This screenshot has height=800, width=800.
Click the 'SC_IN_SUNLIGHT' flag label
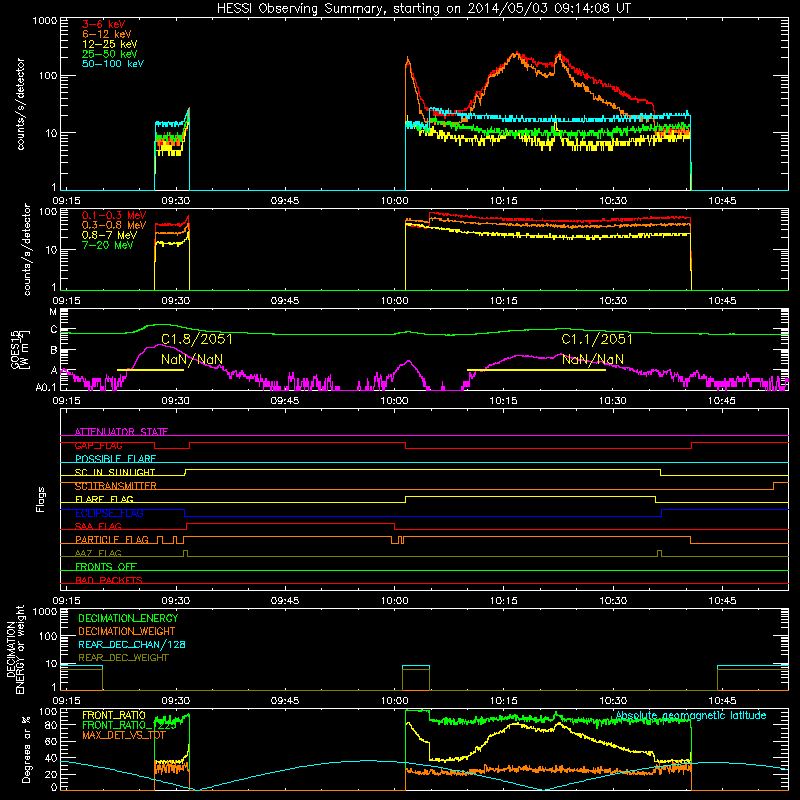tap(115, 472)
